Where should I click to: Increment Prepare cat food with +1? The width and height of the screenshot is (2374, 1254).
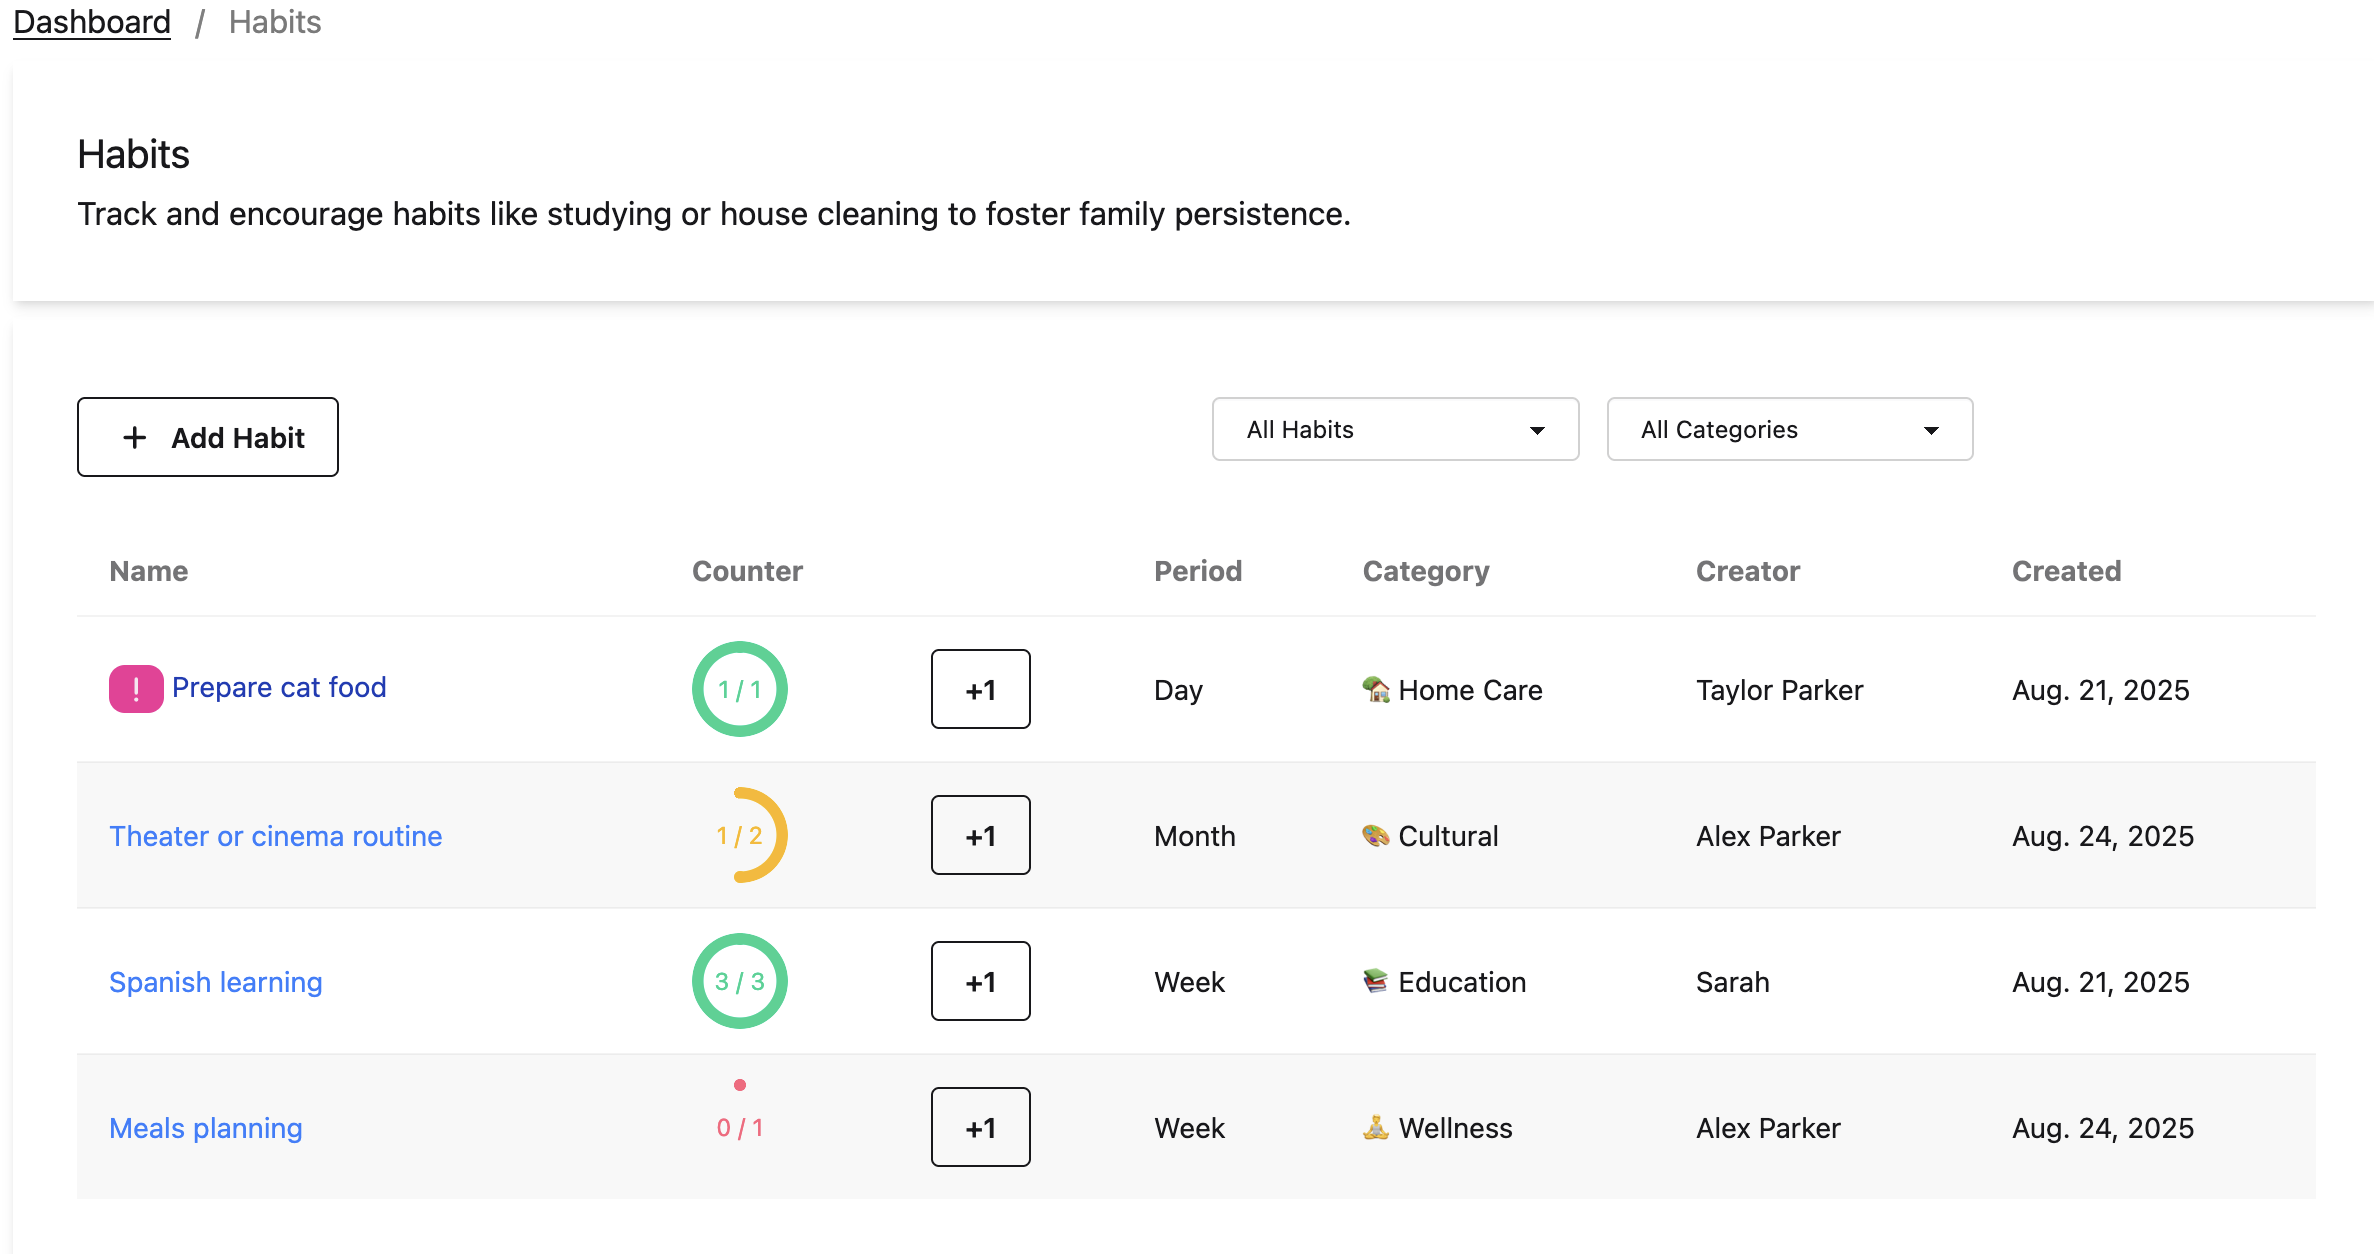point(980,689)
